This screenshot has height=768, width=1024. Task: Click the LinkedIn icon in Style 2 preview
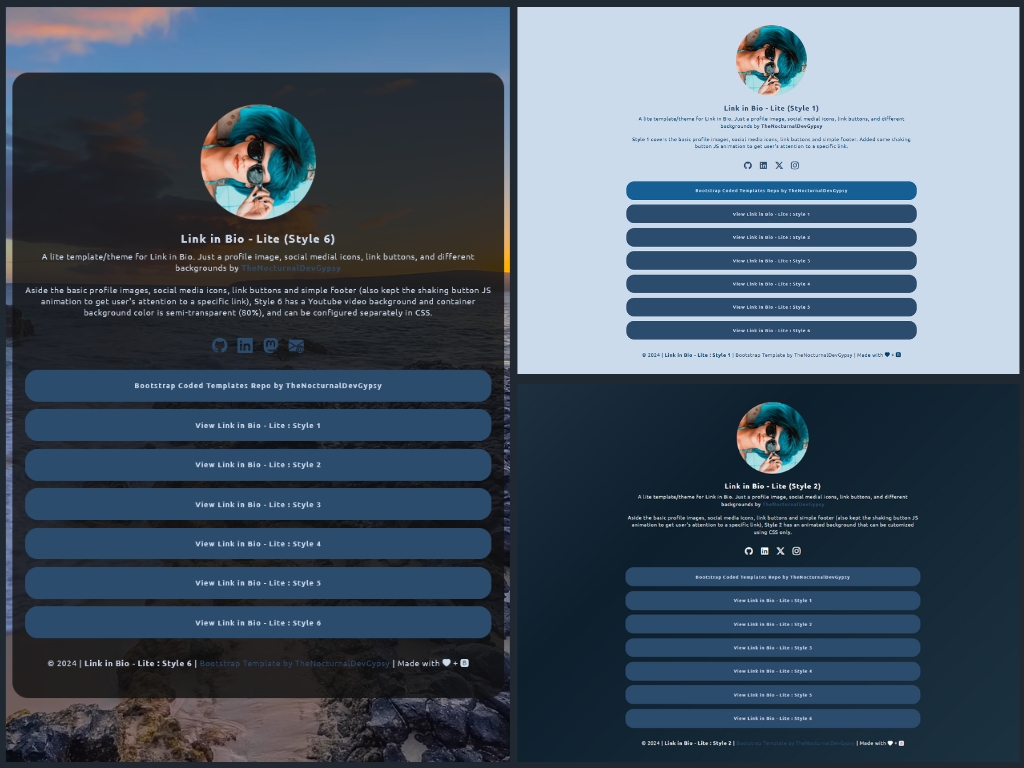click(765, 550)
